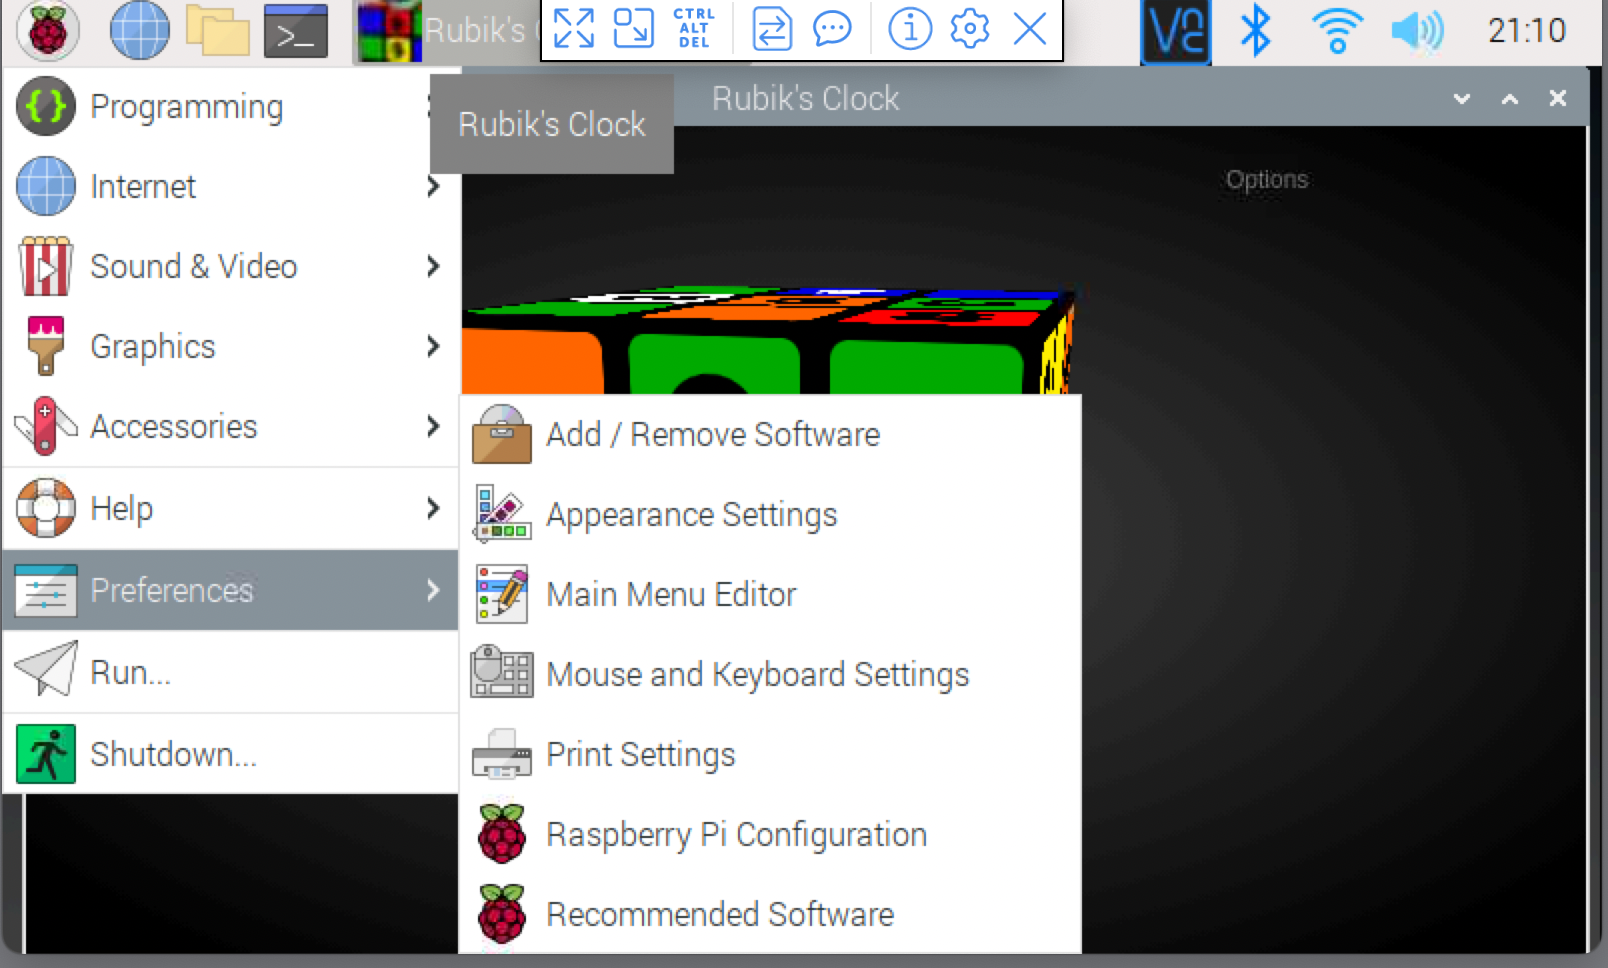Click the VNC server tray icon

coord(1176,31)
